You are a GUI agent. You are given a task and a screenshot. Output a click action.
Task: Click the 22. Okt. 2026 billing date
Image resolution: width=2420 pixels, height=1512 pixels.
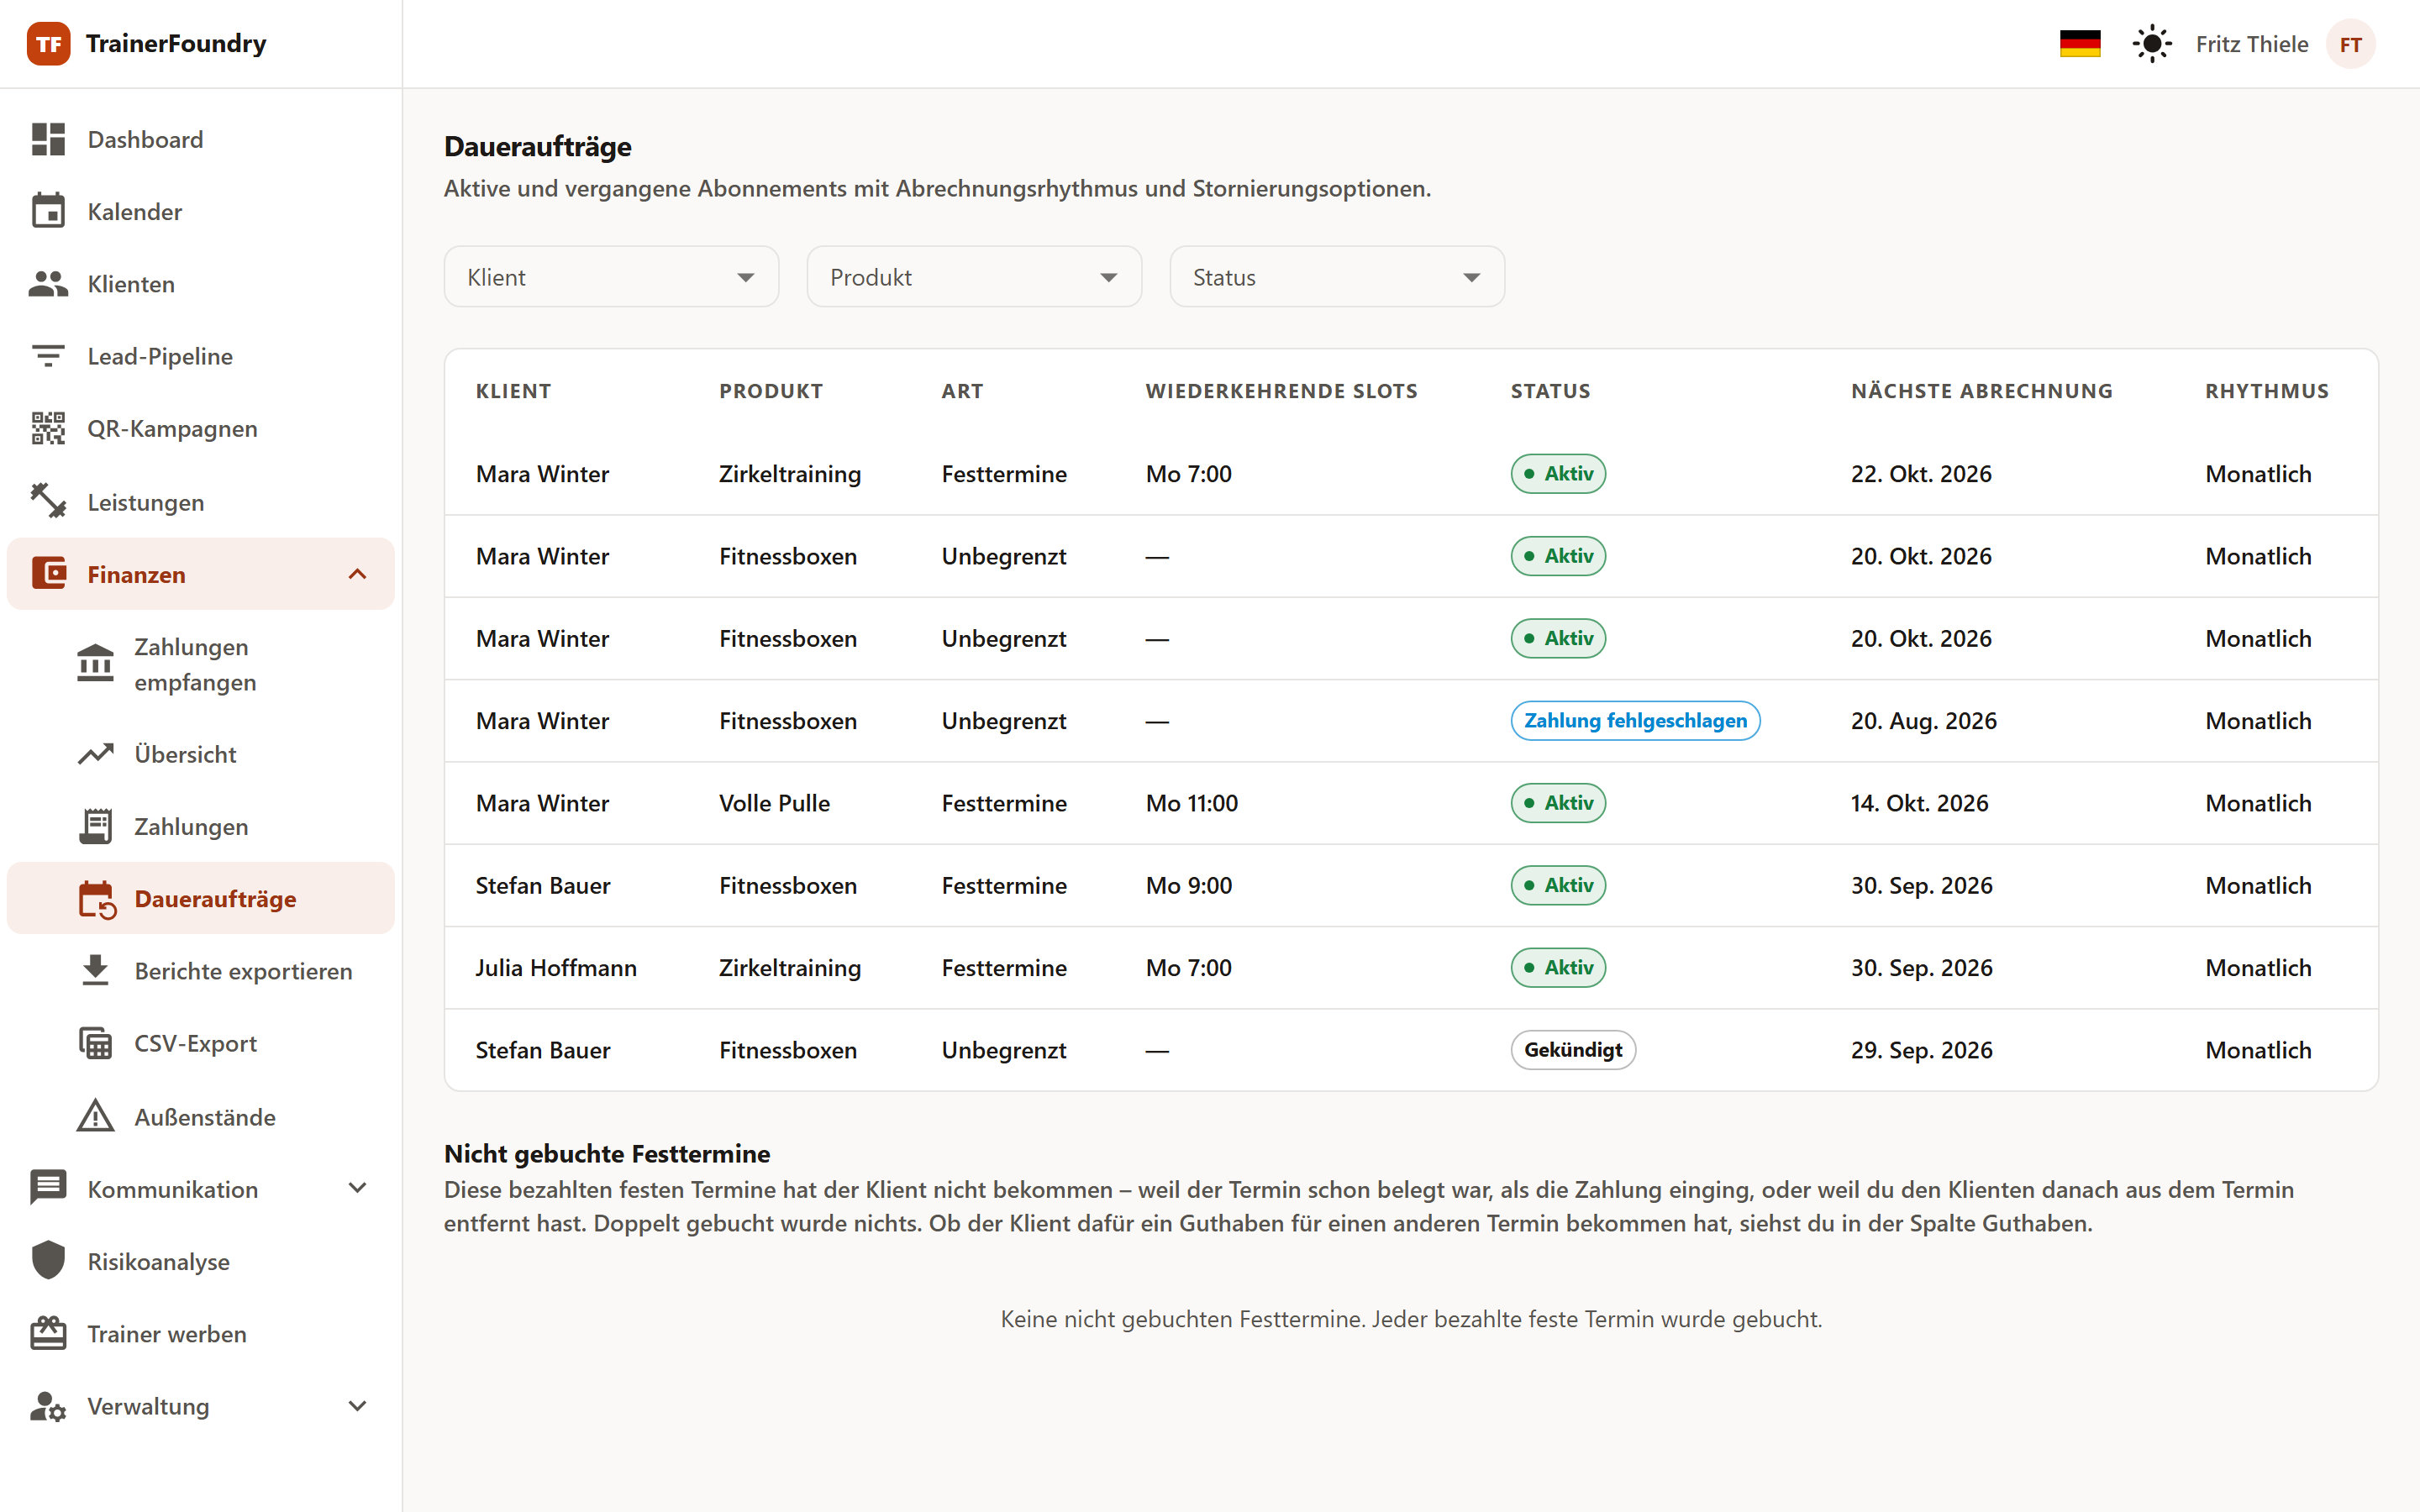(x=1920, y=474)
